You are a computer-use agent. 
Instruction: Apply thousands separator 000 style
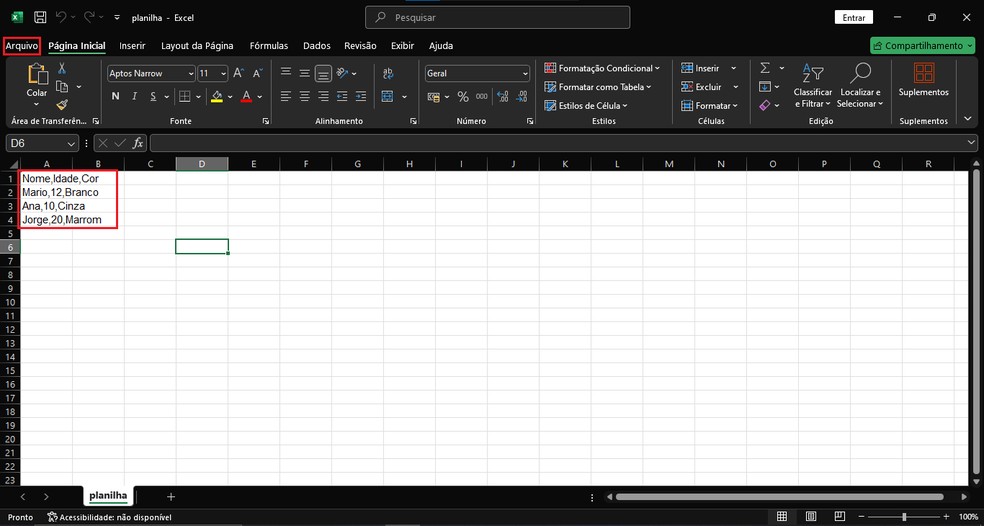point(481,97)
